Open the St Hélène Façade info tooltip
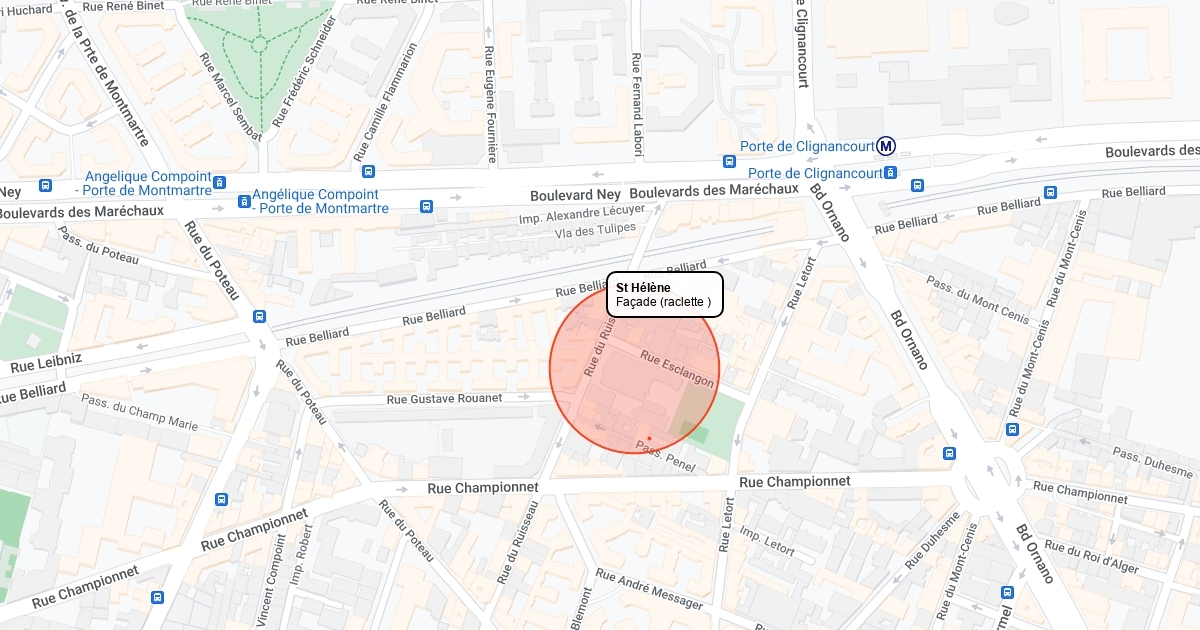 (664, 294)
